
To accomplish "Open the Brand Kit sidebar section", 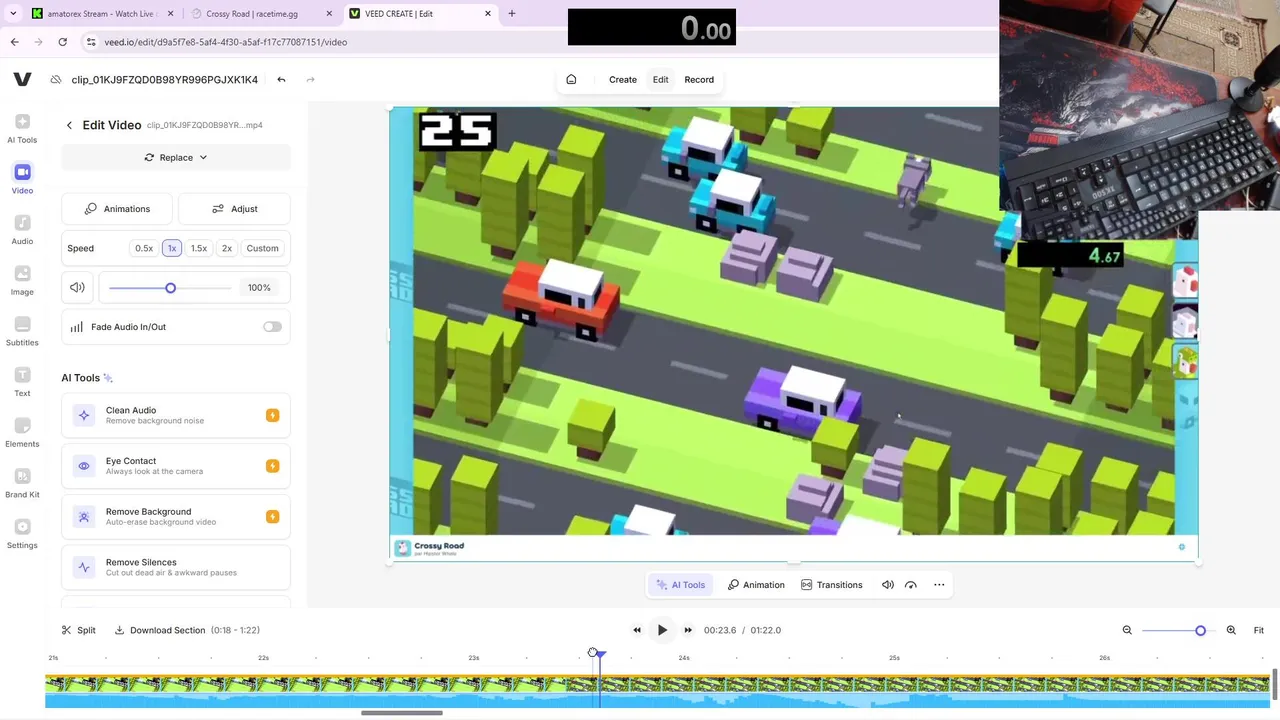I will click(x=22, y=483).
